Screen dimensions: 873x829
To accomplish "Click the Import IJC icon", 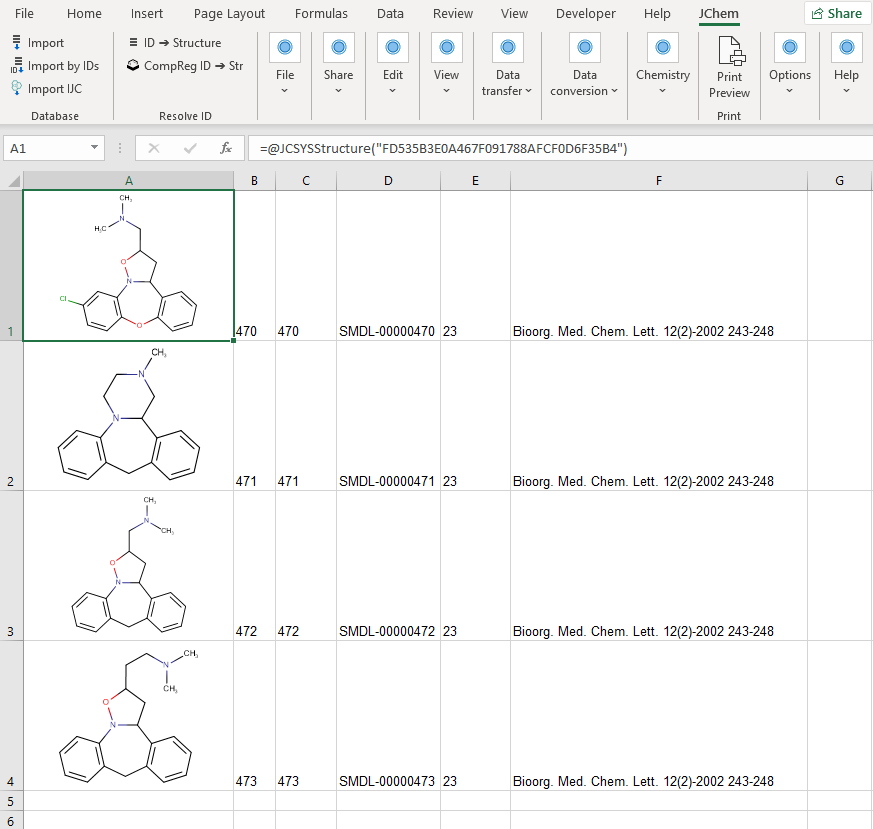I will coord(17,89).
